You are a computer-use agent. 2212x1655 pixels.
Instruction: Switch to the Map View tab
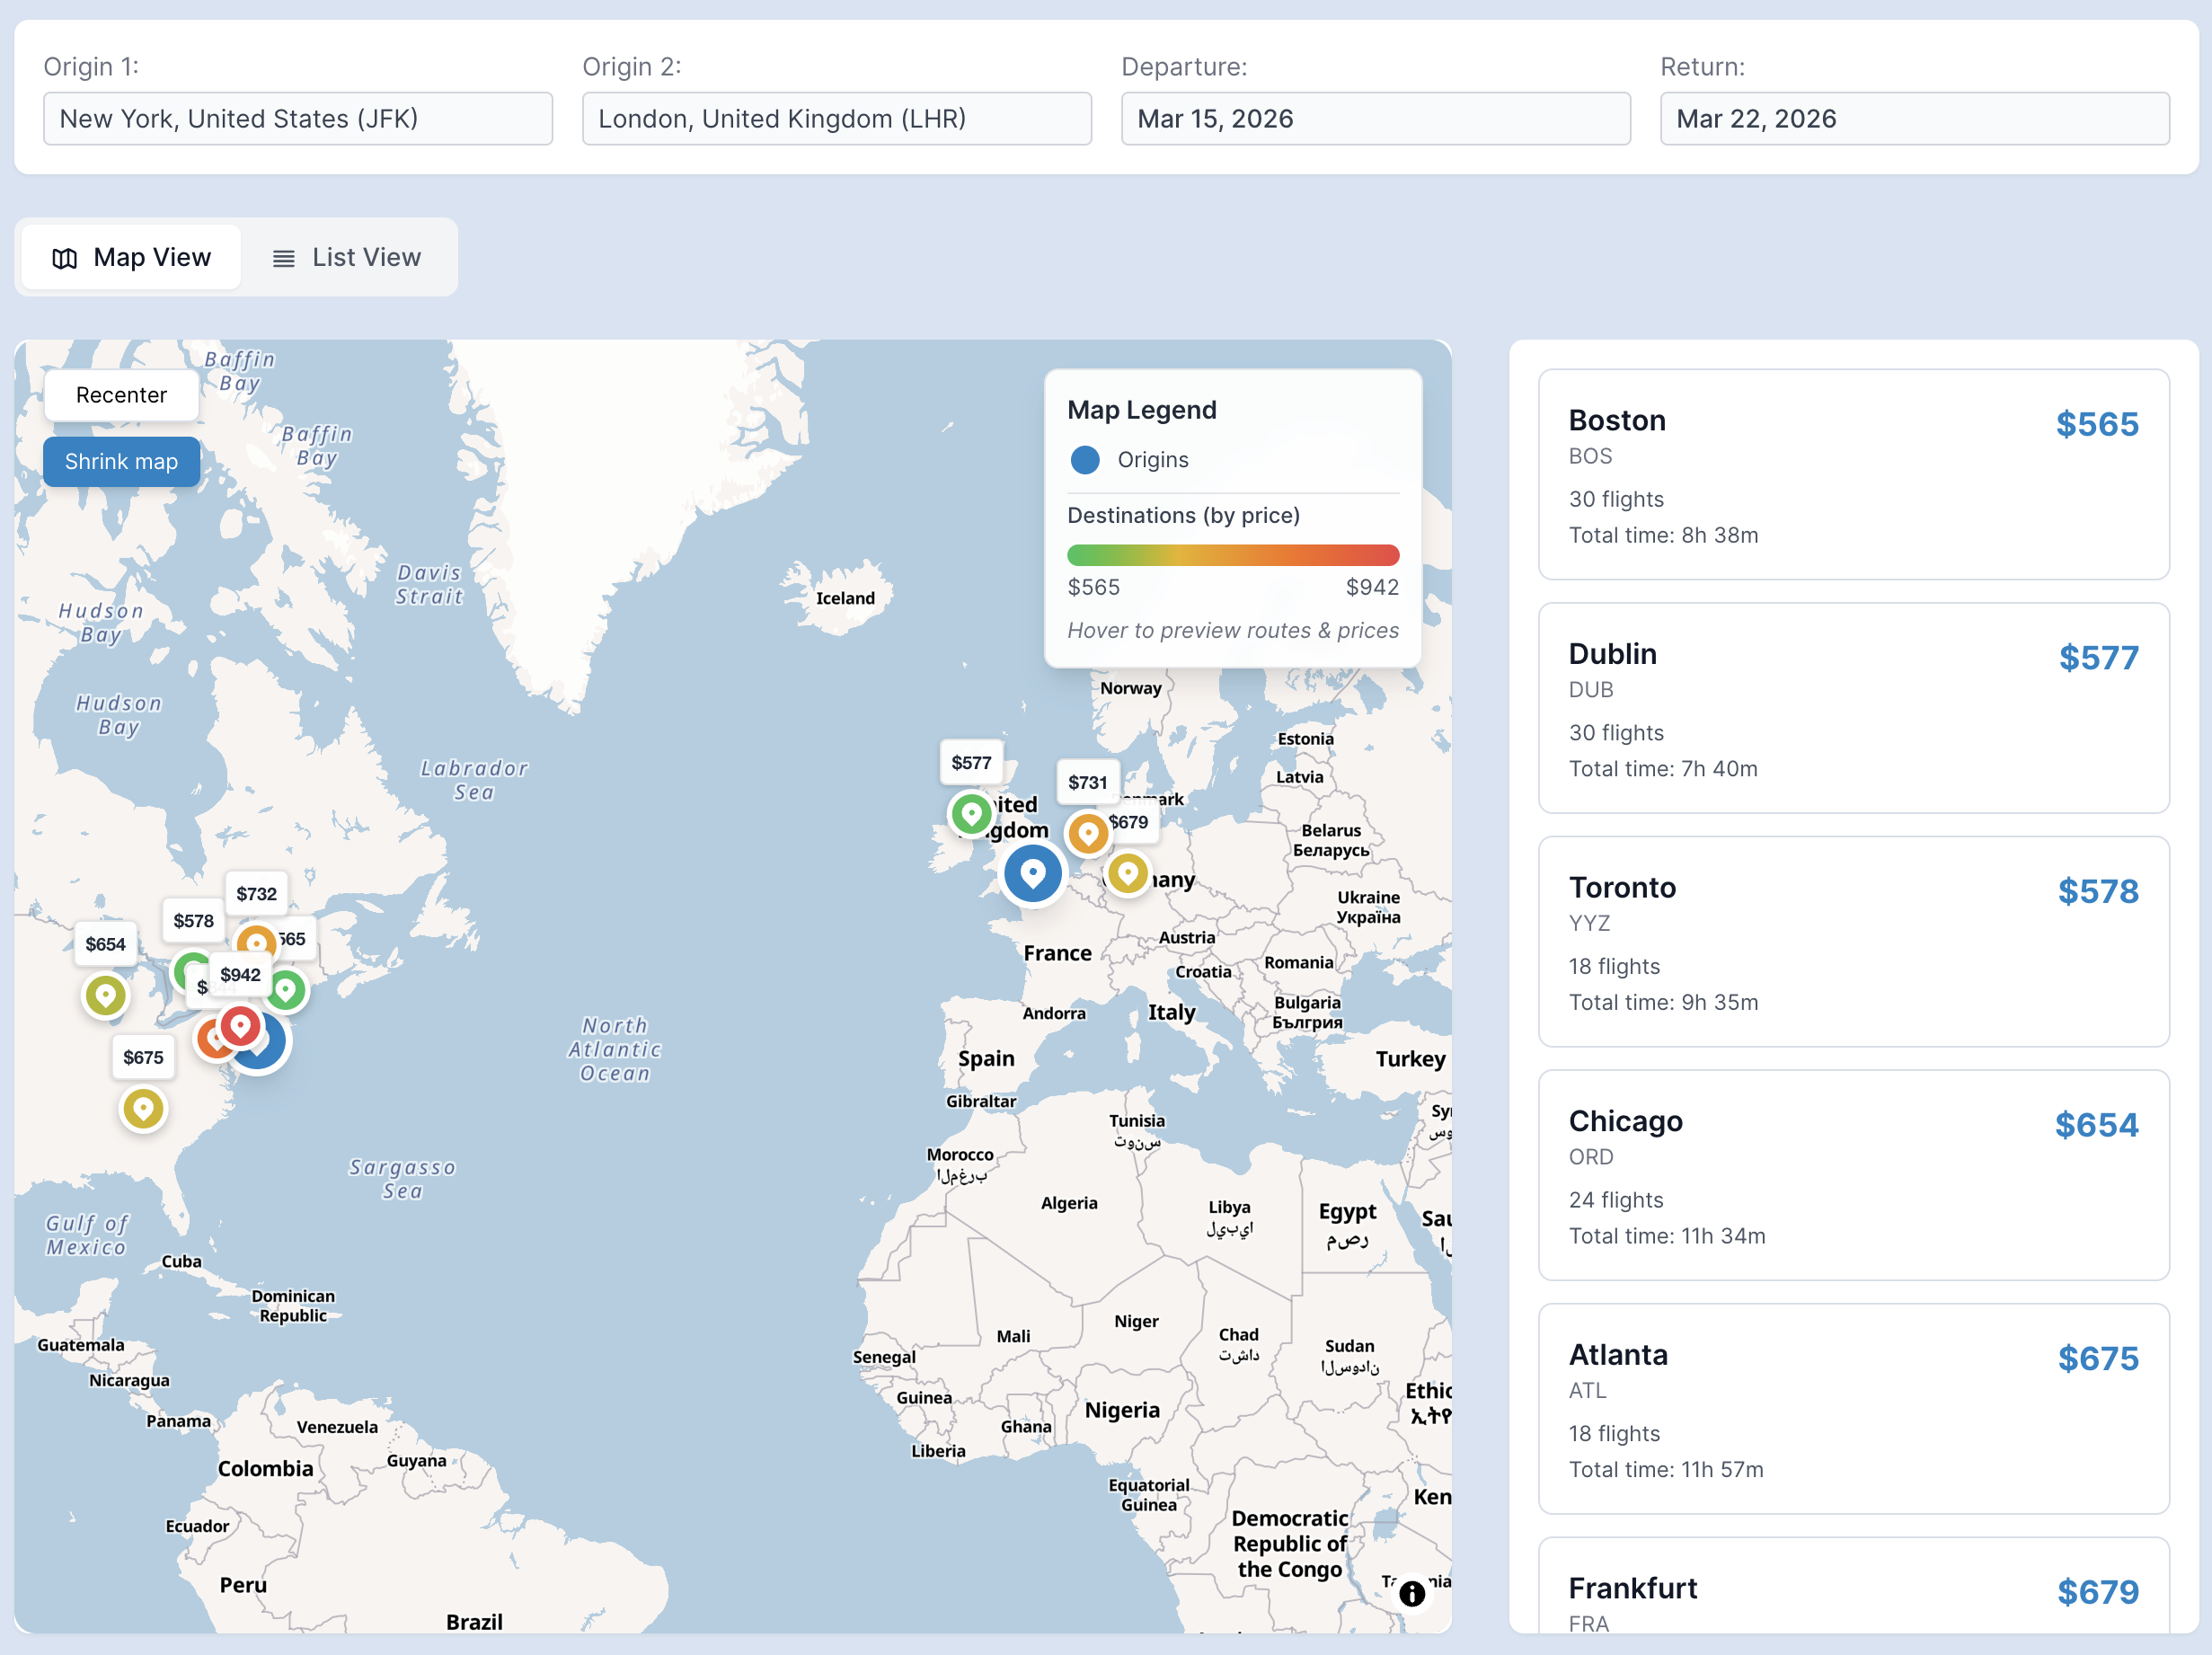pyautogui.click(x=131, y=257)
